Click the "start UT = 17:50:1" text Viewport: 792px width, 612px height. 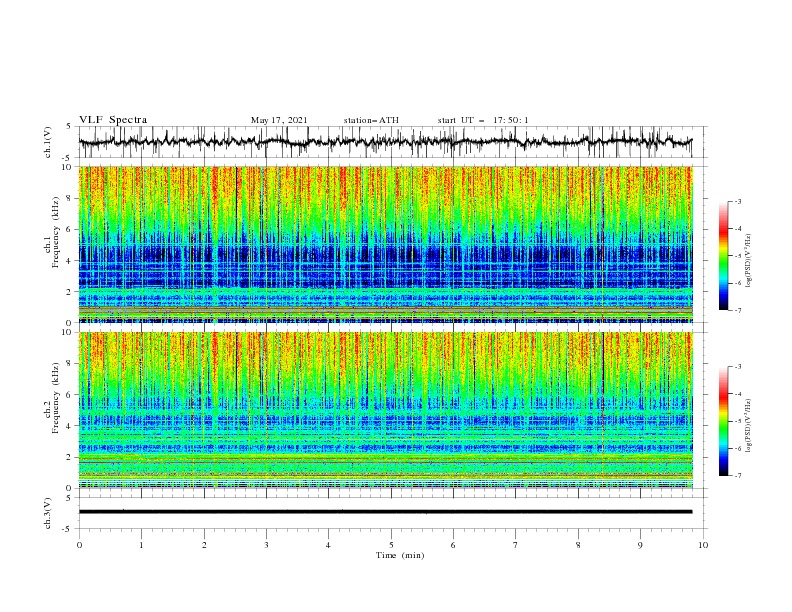click(x=483, y=120)
